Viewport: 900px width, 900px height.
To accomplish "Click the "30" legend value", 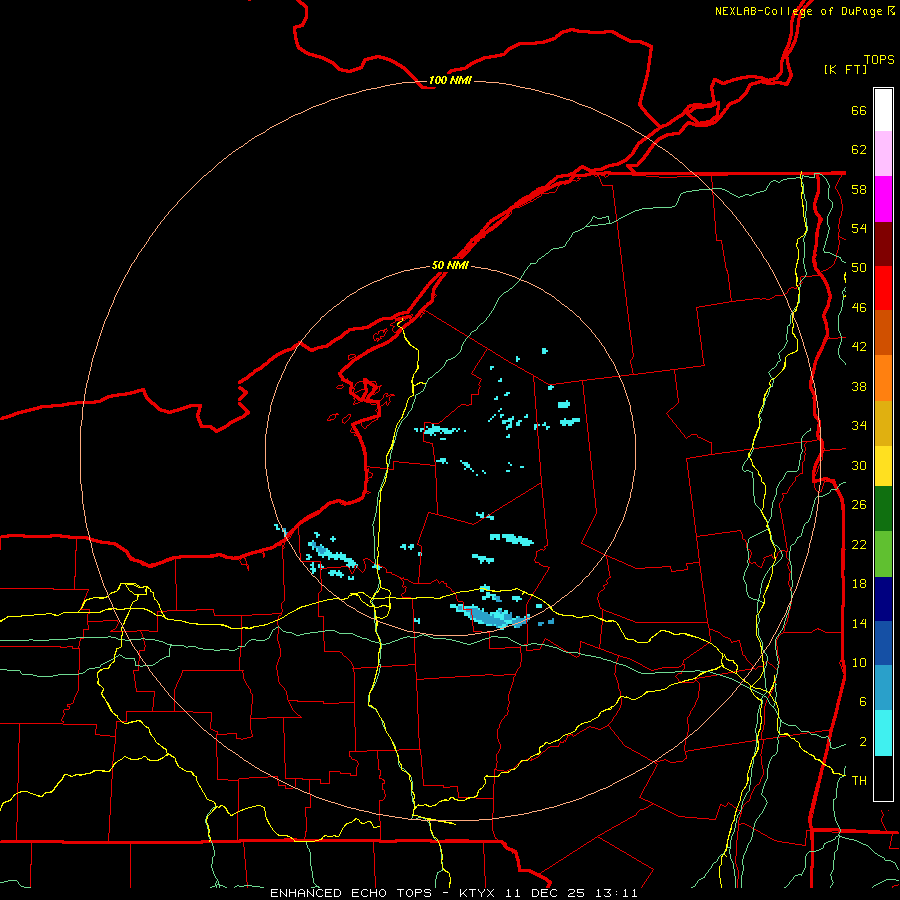I will coord(859,465).
